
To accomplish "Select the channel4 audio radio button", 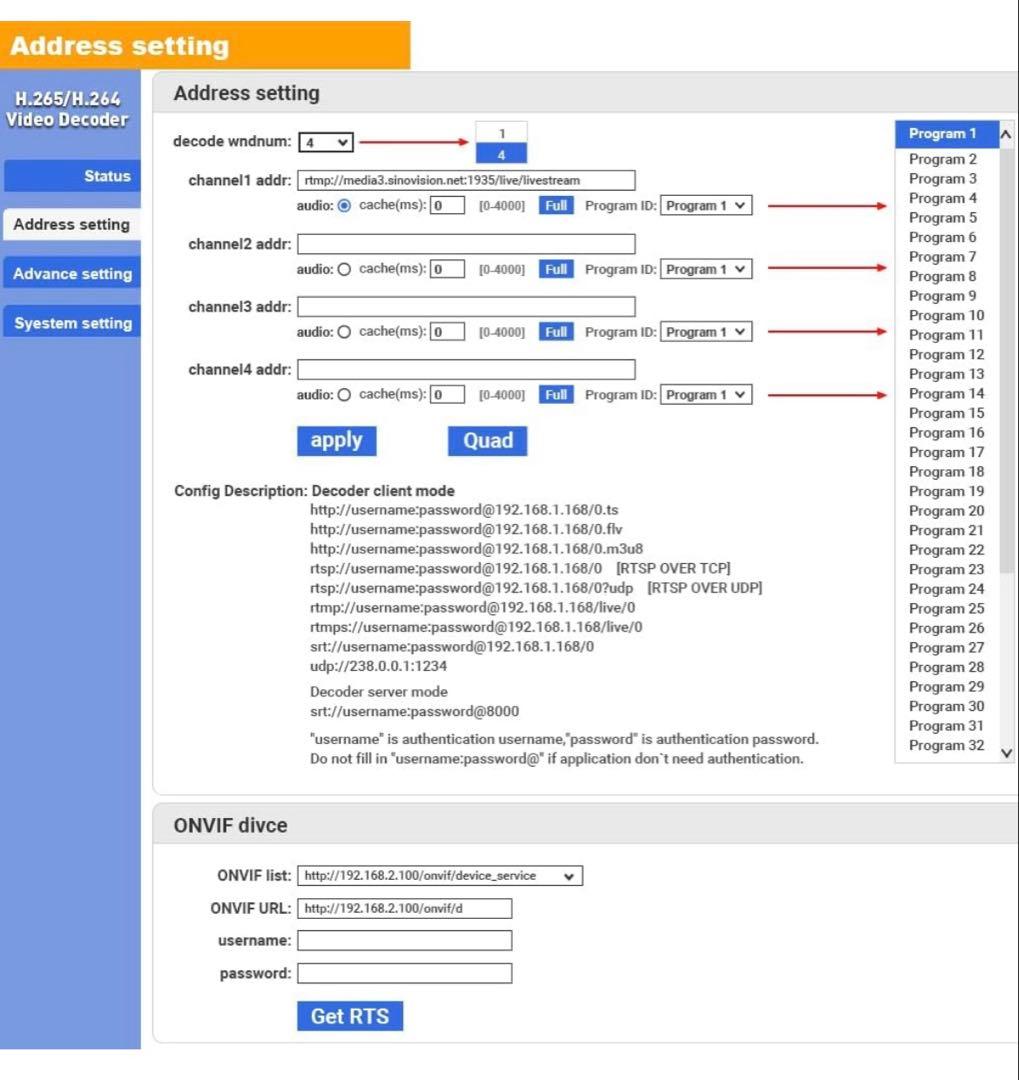I will click(x=345, y=395).
